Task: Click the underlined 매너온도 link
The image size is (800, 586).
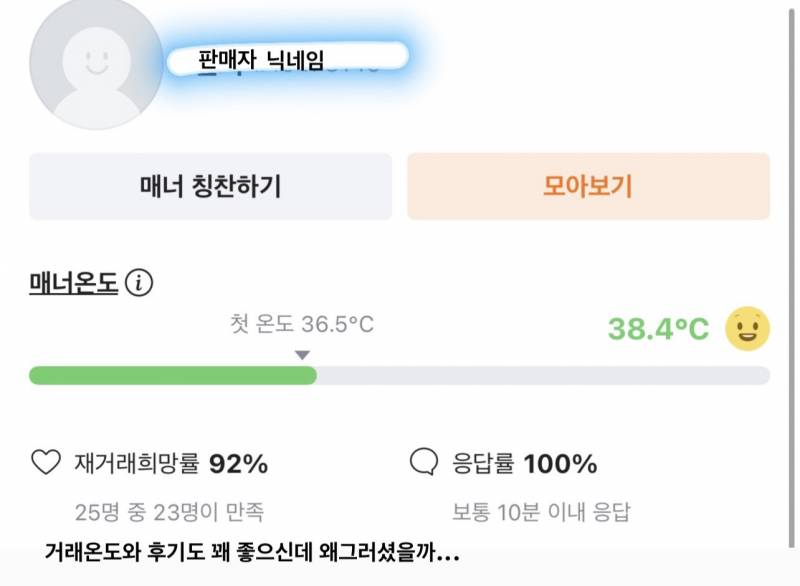Action: pos(74,284)
